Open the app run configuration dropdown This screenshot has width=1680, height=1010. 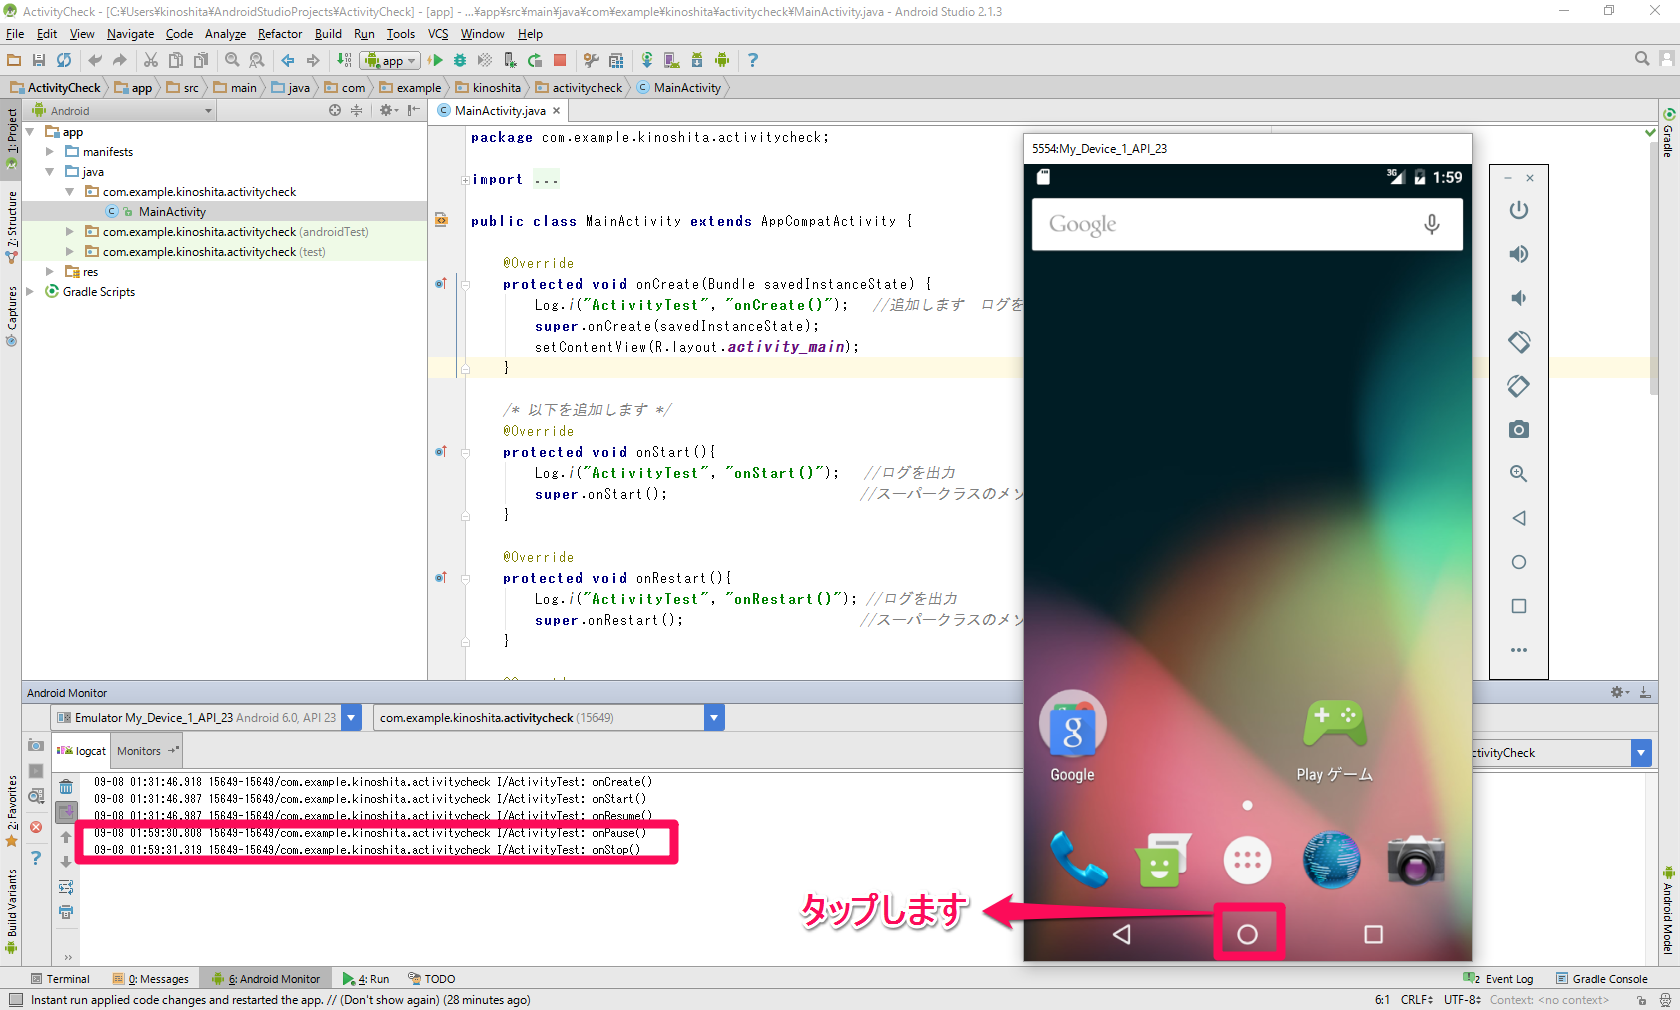[x=390, y=61]
